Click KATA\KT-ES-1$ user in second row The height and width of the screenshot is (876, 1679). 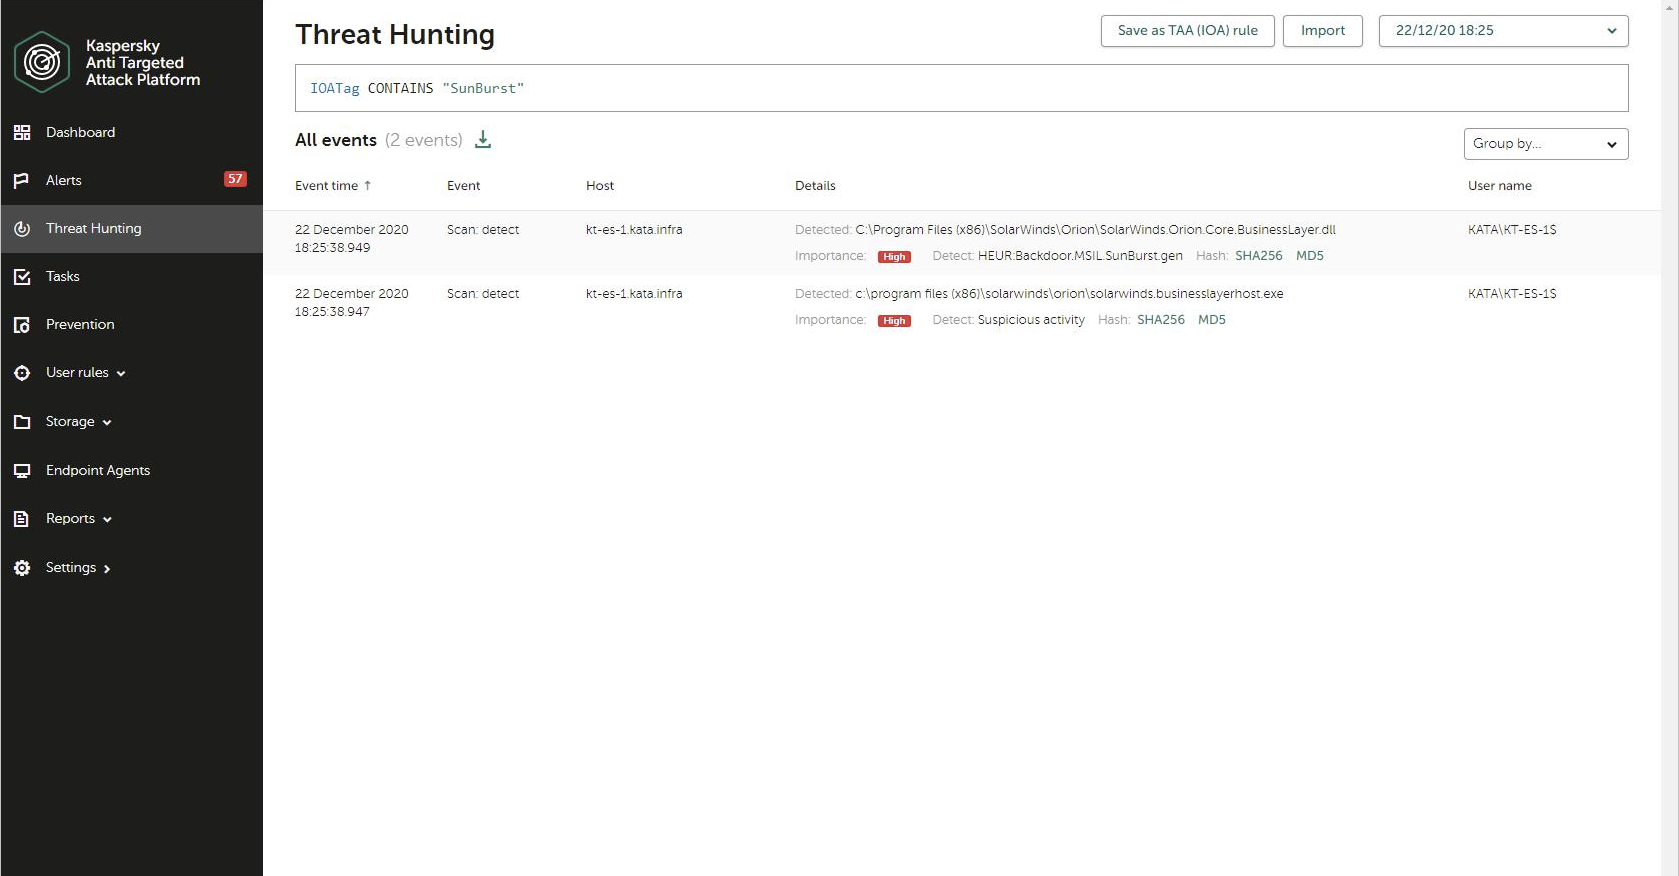1512,294
